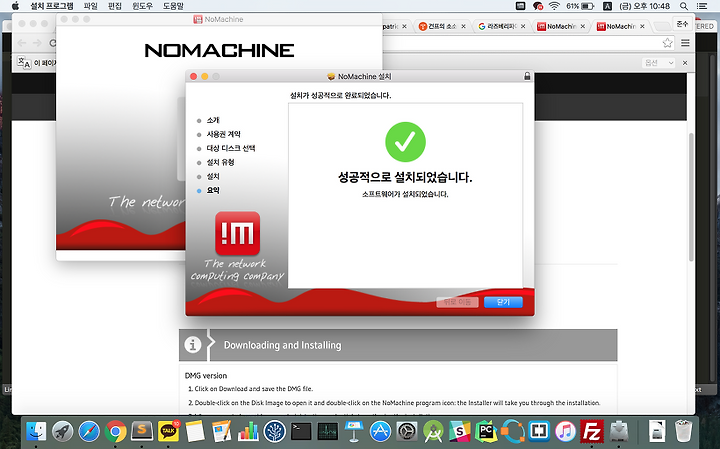The width and height of the screenshot is (720, 449).
Task: Open the Chrome hamburger menu
Action: click(x=685, y=43)
